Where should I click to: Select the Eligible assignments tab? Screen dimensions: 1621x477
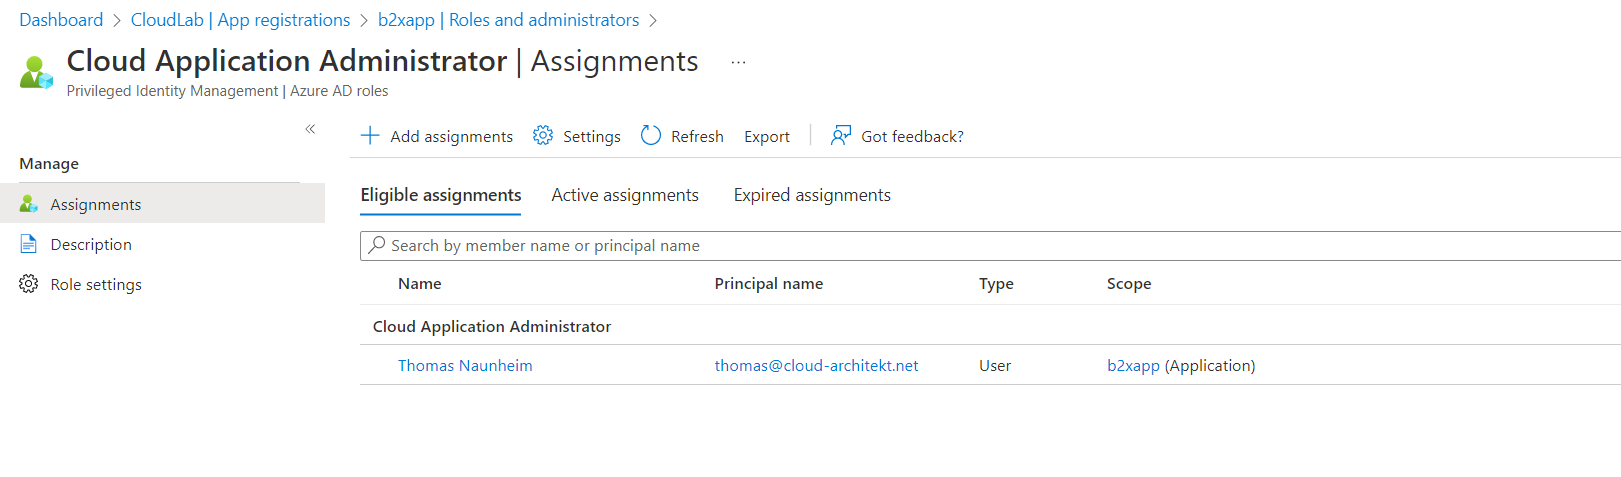coord(441,195)
